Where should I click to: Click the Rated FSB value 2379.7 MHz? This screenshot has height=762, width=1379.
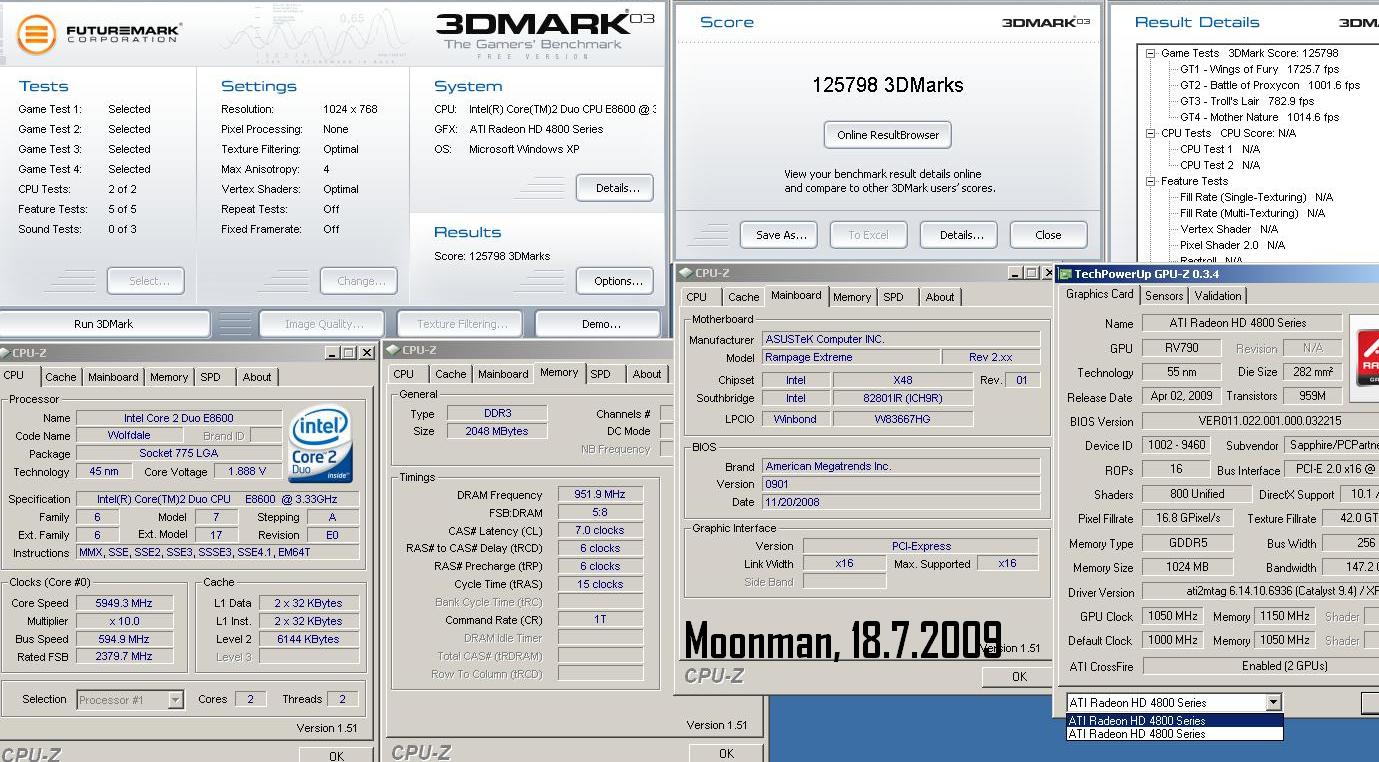coord(125,657)
